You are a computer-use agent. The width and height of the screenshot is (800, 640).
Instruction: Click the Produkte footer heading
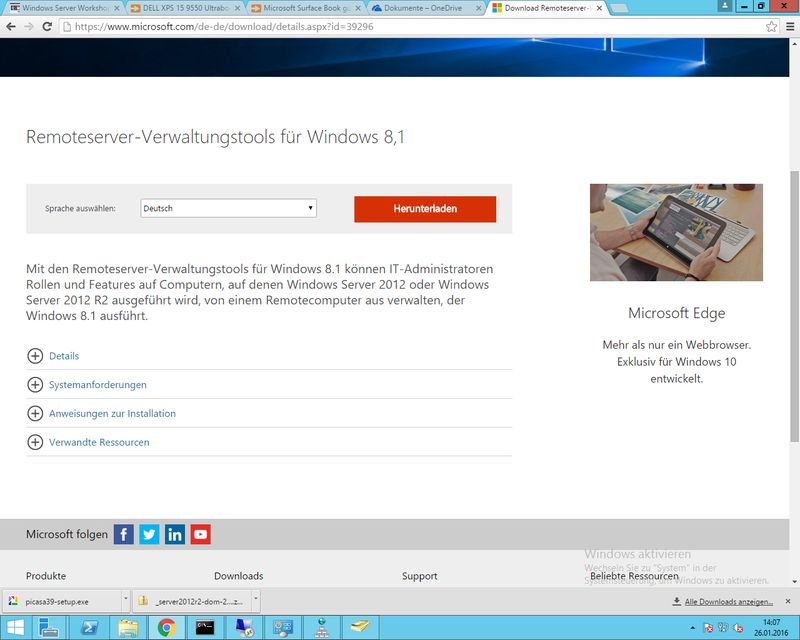point(46,576)
